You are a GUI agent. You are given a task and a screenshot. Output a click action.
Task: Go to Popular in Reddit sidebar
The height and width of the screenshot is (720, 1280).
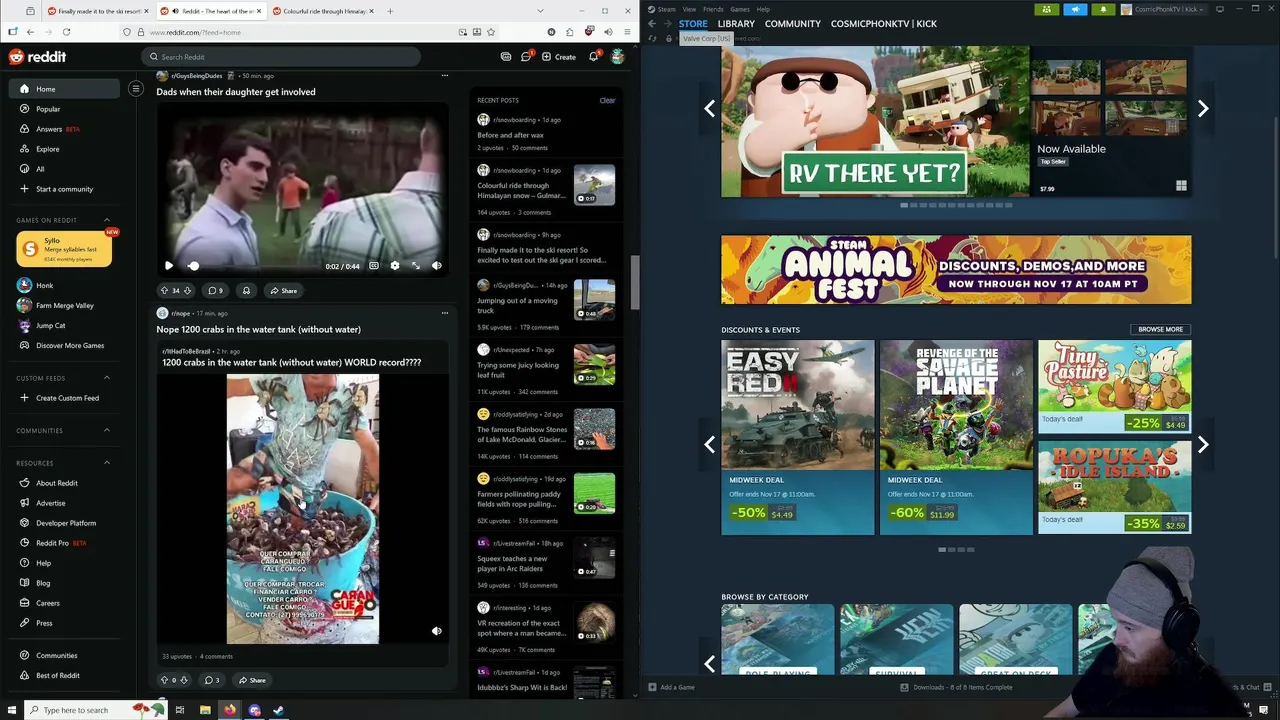pos(66,109)
